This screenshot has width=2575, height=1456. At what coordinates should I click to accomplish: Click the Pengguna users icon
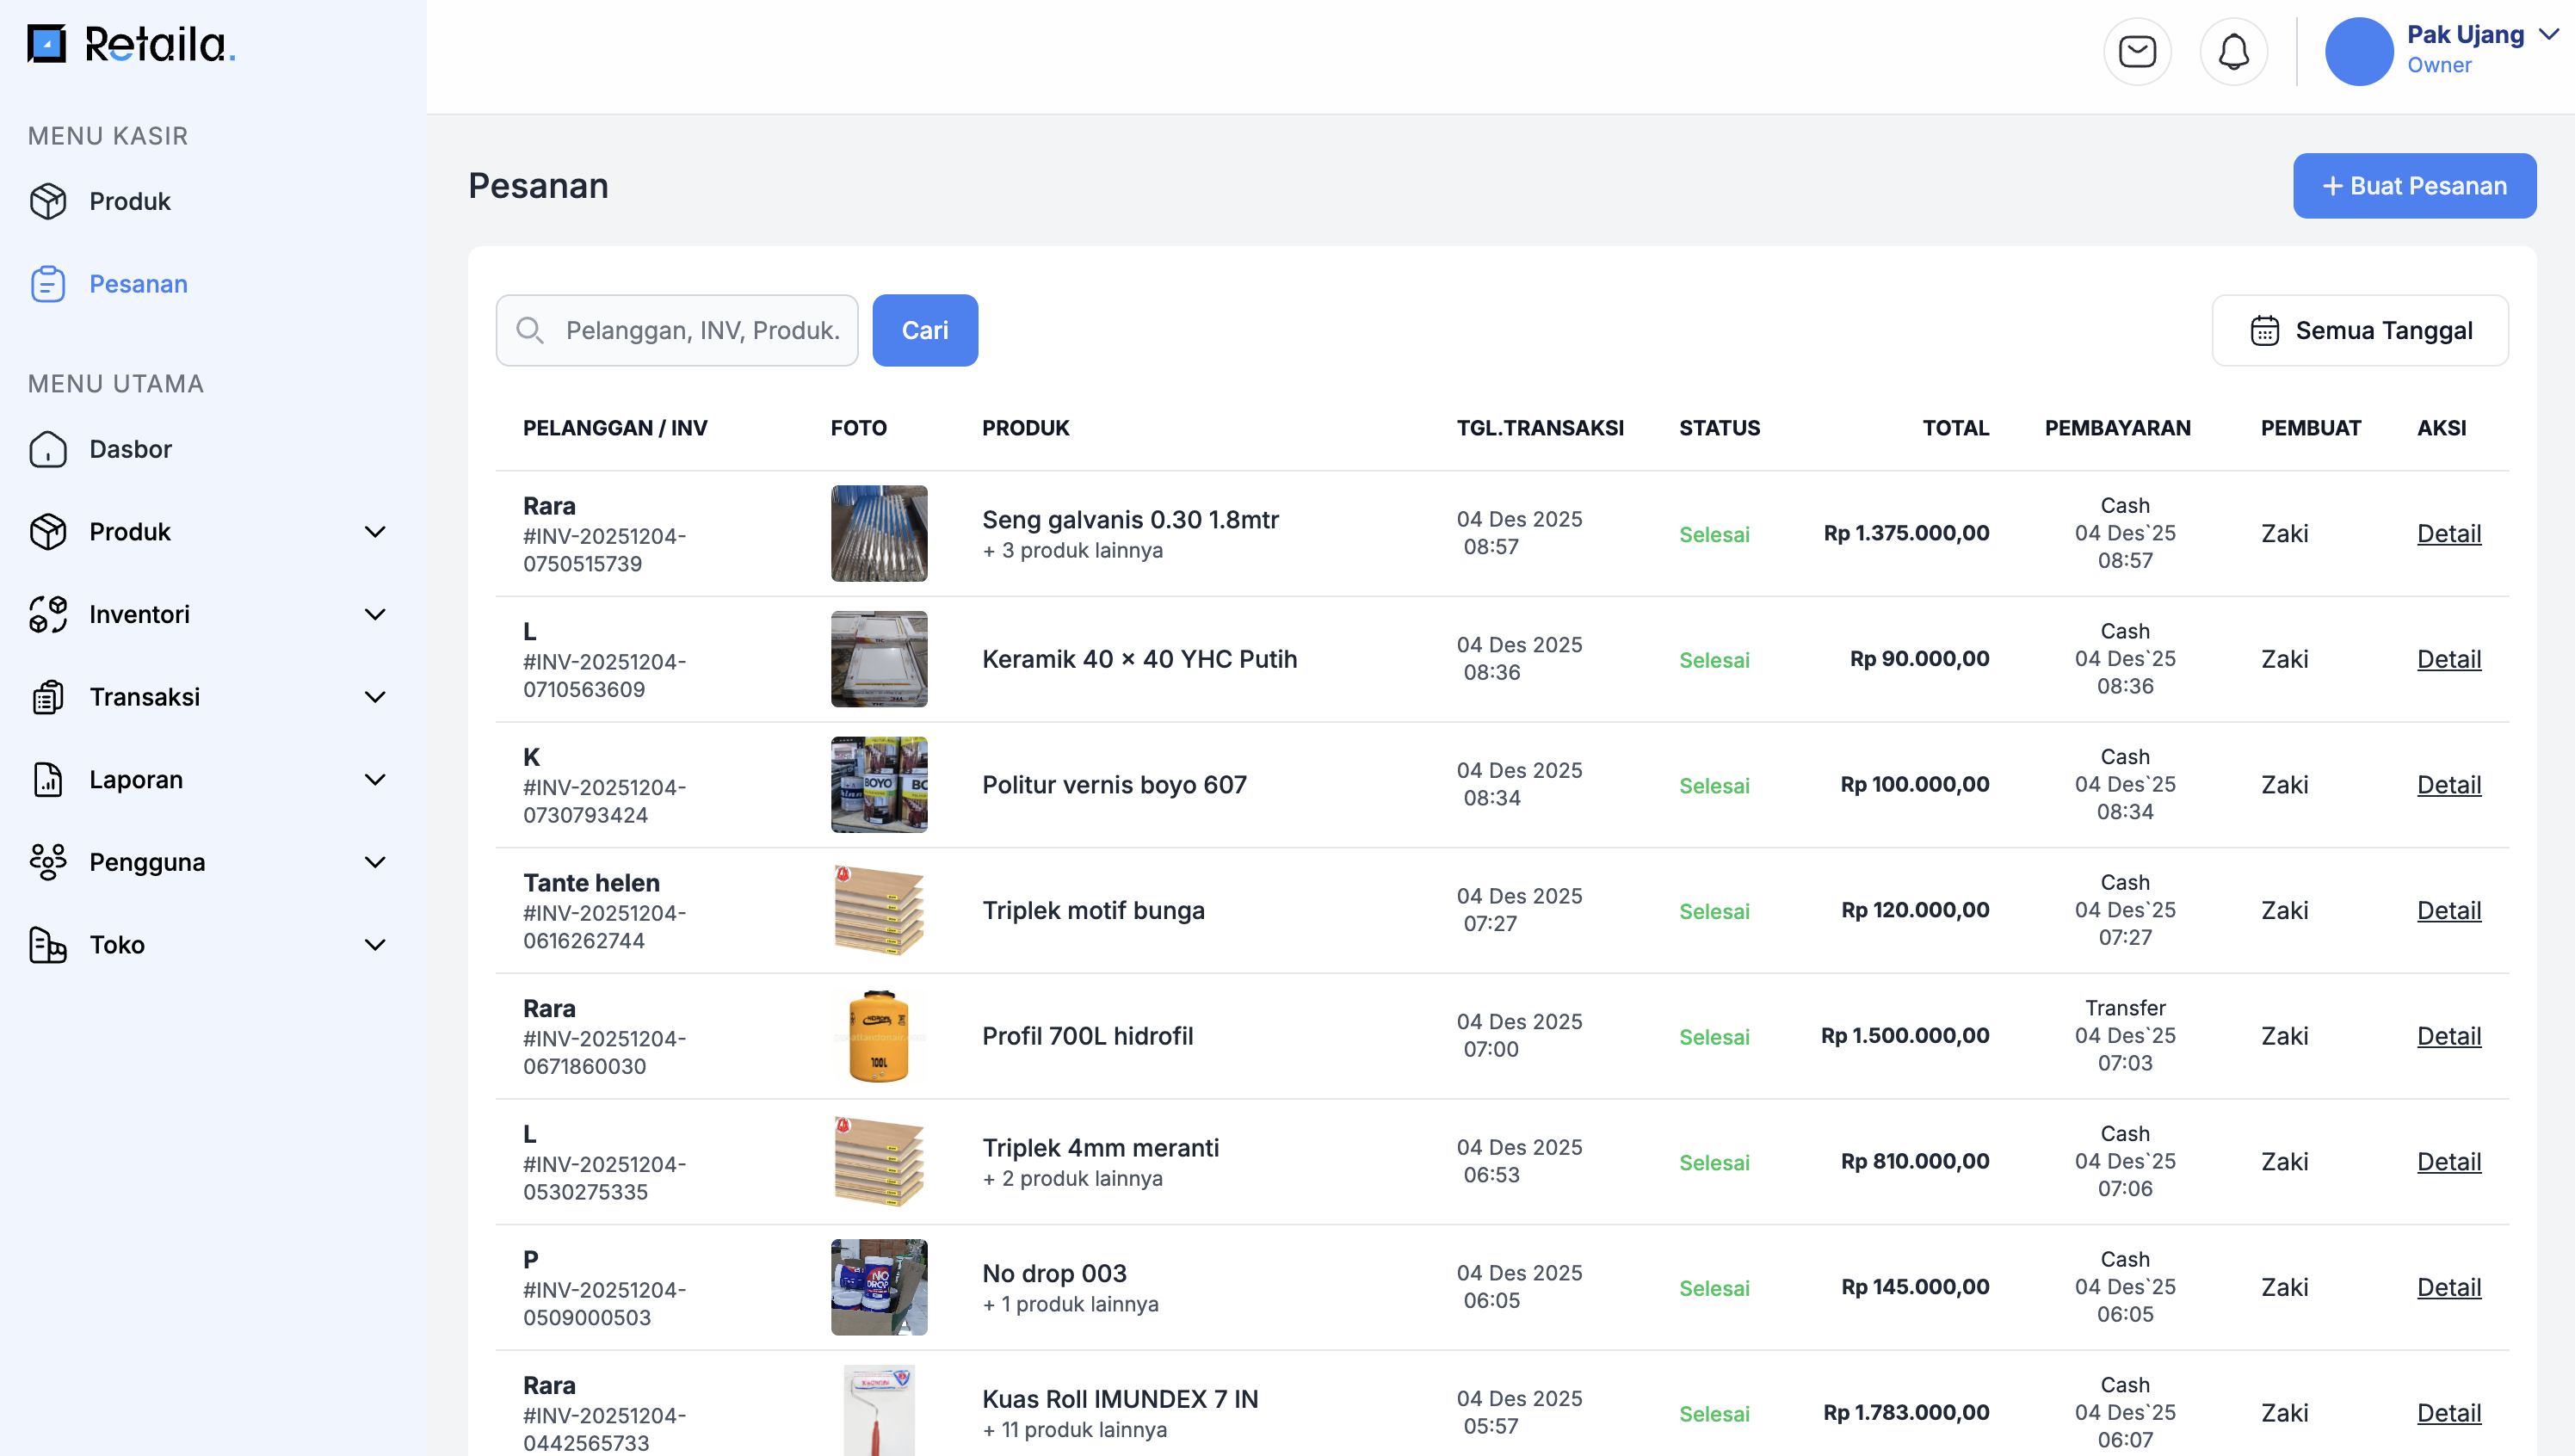click(47, 862)
